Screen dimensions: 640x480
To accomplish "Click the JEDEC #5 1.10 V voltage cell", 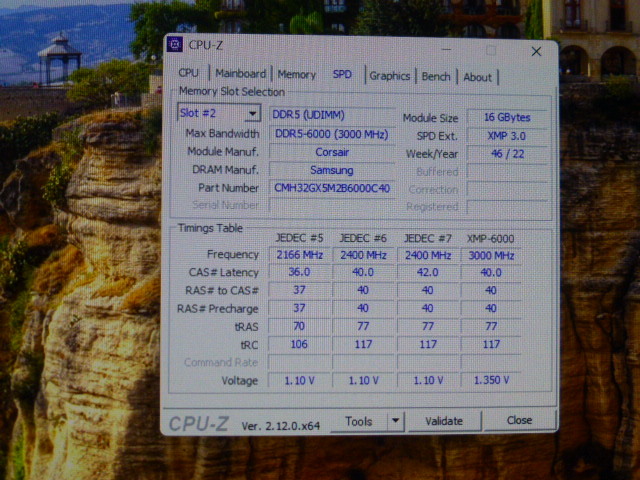I will pyautogui.click(x=299, y=380).
